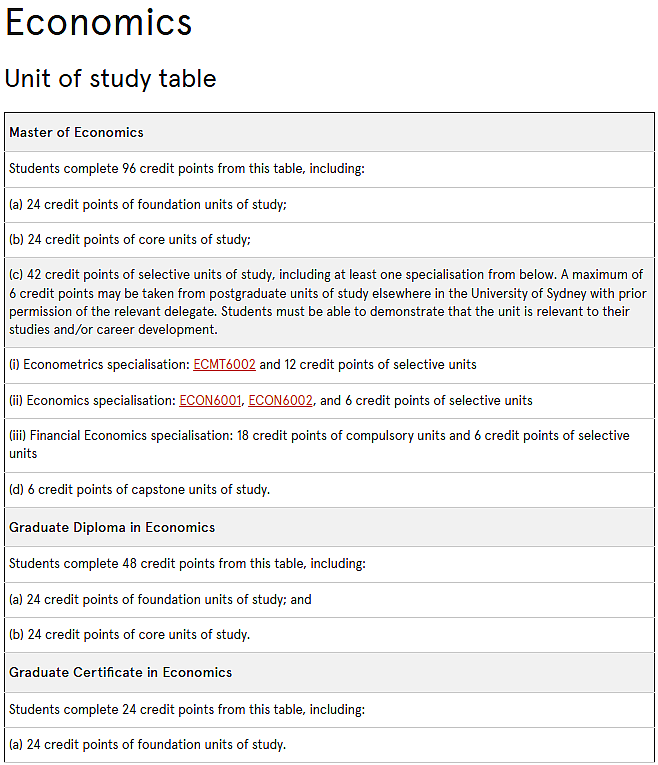The image size is (658, 765).
Task: Click the Econometrics specialisation row text
Action: [242, 364]
